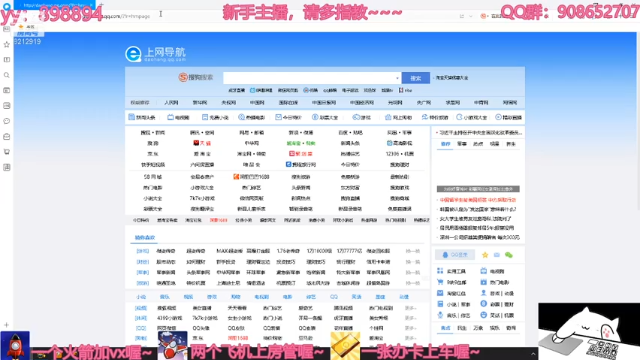Open the MAX link in first recommendation row

click(x=229, y=251)
